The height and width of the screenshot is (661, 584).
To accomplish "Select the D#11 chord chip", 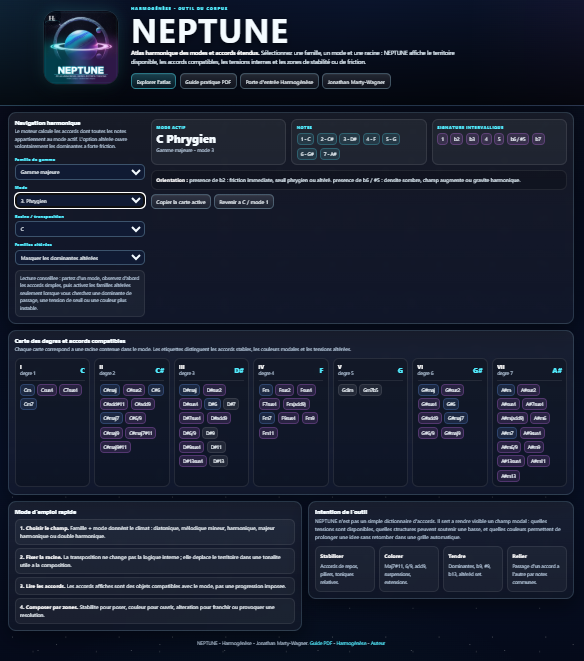I will [x=216, y=447].
